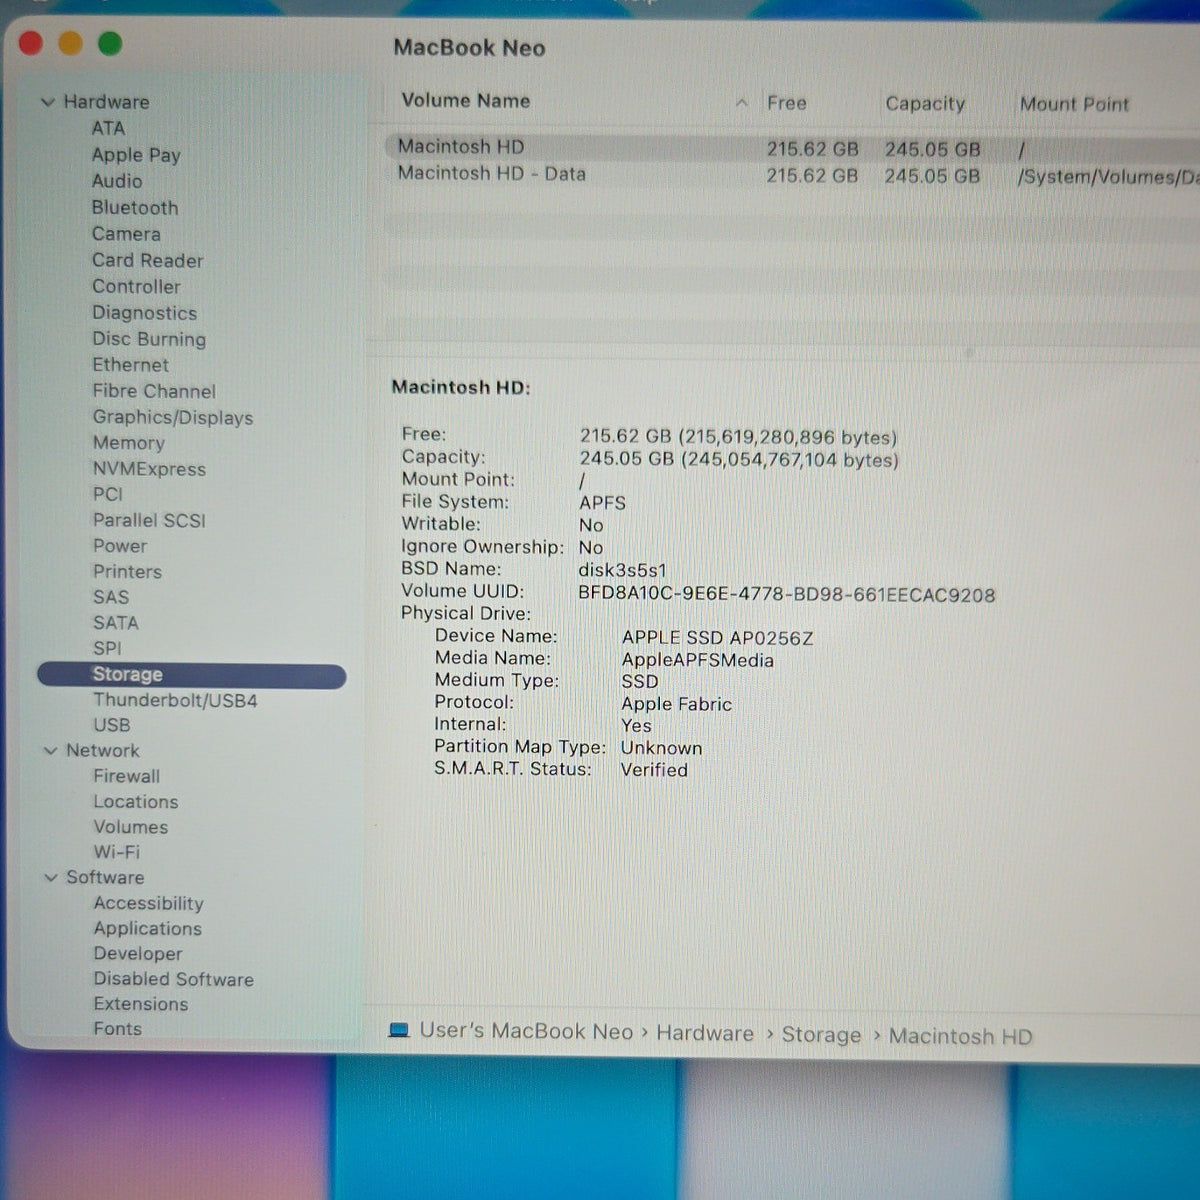Click the APPLE SSD AP0256Z device name

tap(717, 638)
